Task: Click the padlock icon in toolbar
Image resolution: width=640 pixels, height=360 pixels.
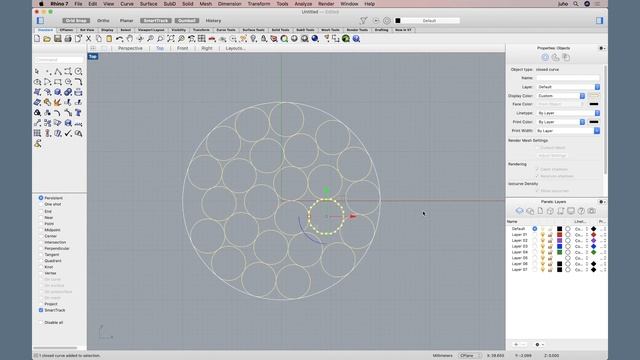Action: pyautogui.click(x=264, y=39)
